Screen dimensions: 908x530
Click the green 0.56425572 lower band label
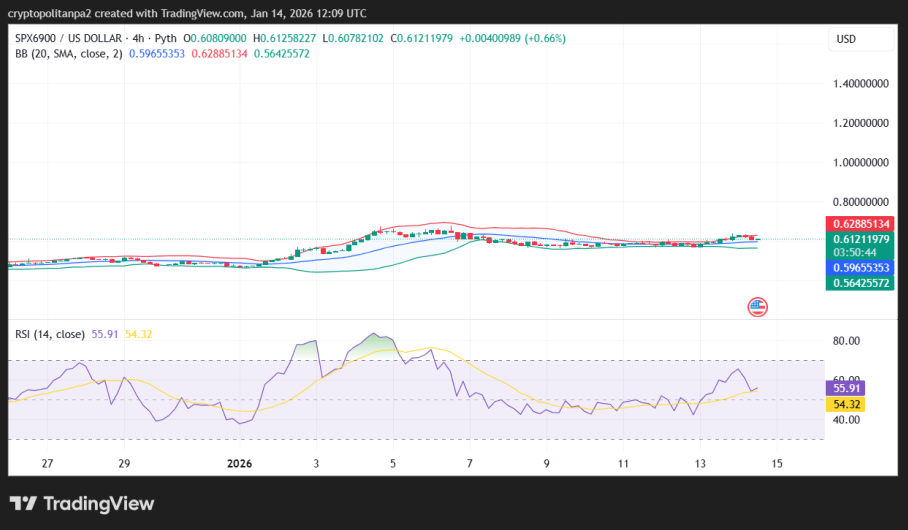click(x=860, y=283)
